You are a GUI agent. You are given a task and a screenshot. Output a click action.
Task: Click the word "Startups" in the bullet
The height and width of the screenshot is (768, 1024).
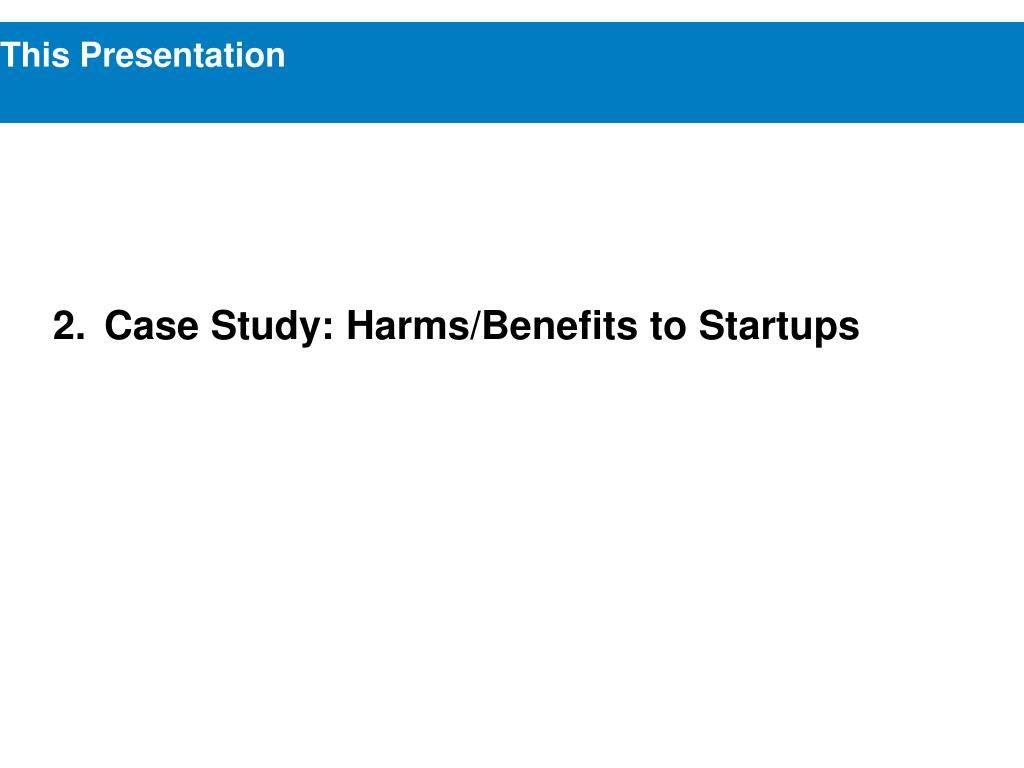(779, 327)
